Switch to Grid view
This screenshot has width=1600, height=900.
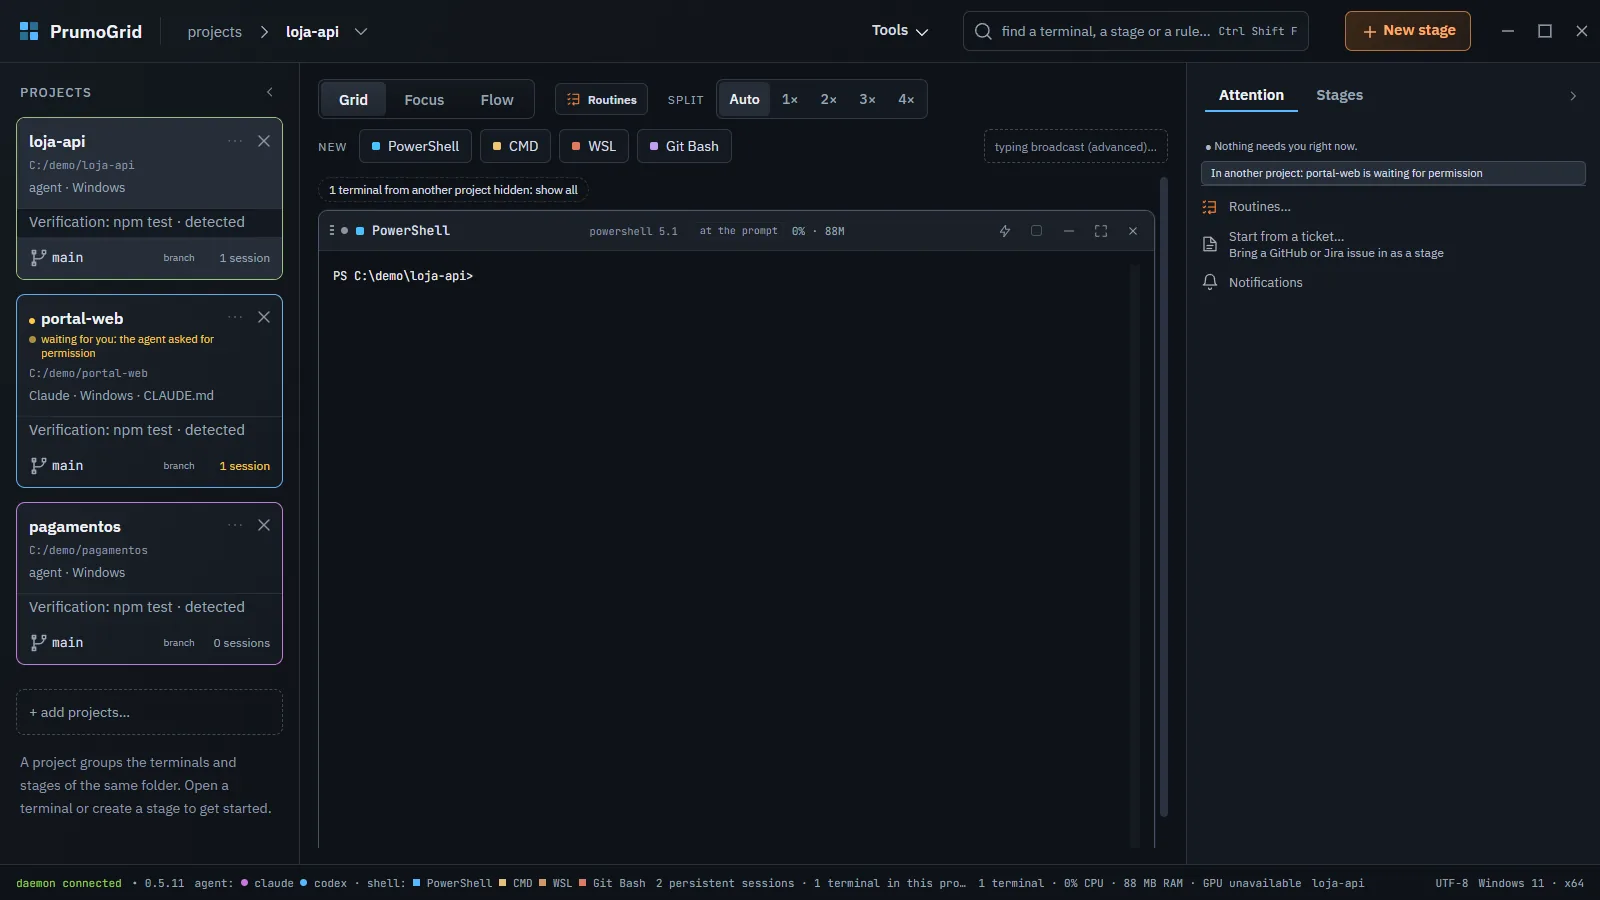click(x=353, y=100)
